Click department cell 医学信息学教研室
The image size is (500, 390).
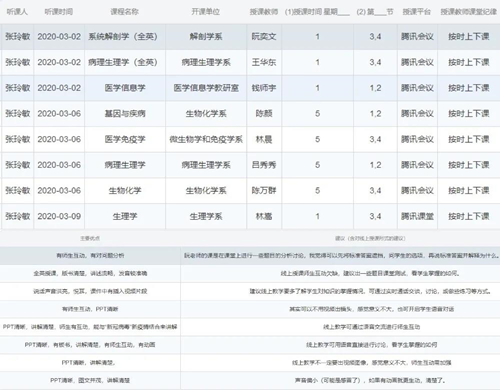(206, 88)
